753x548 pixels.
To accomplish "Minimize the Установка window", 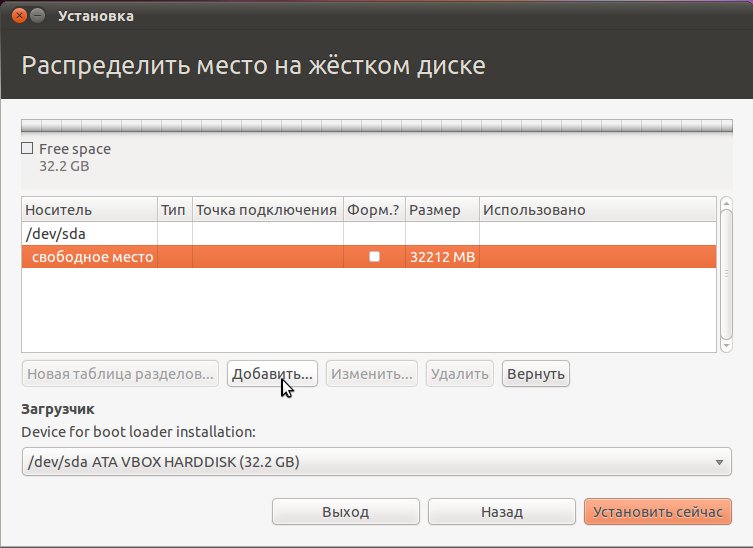I will tap(37, 16).
